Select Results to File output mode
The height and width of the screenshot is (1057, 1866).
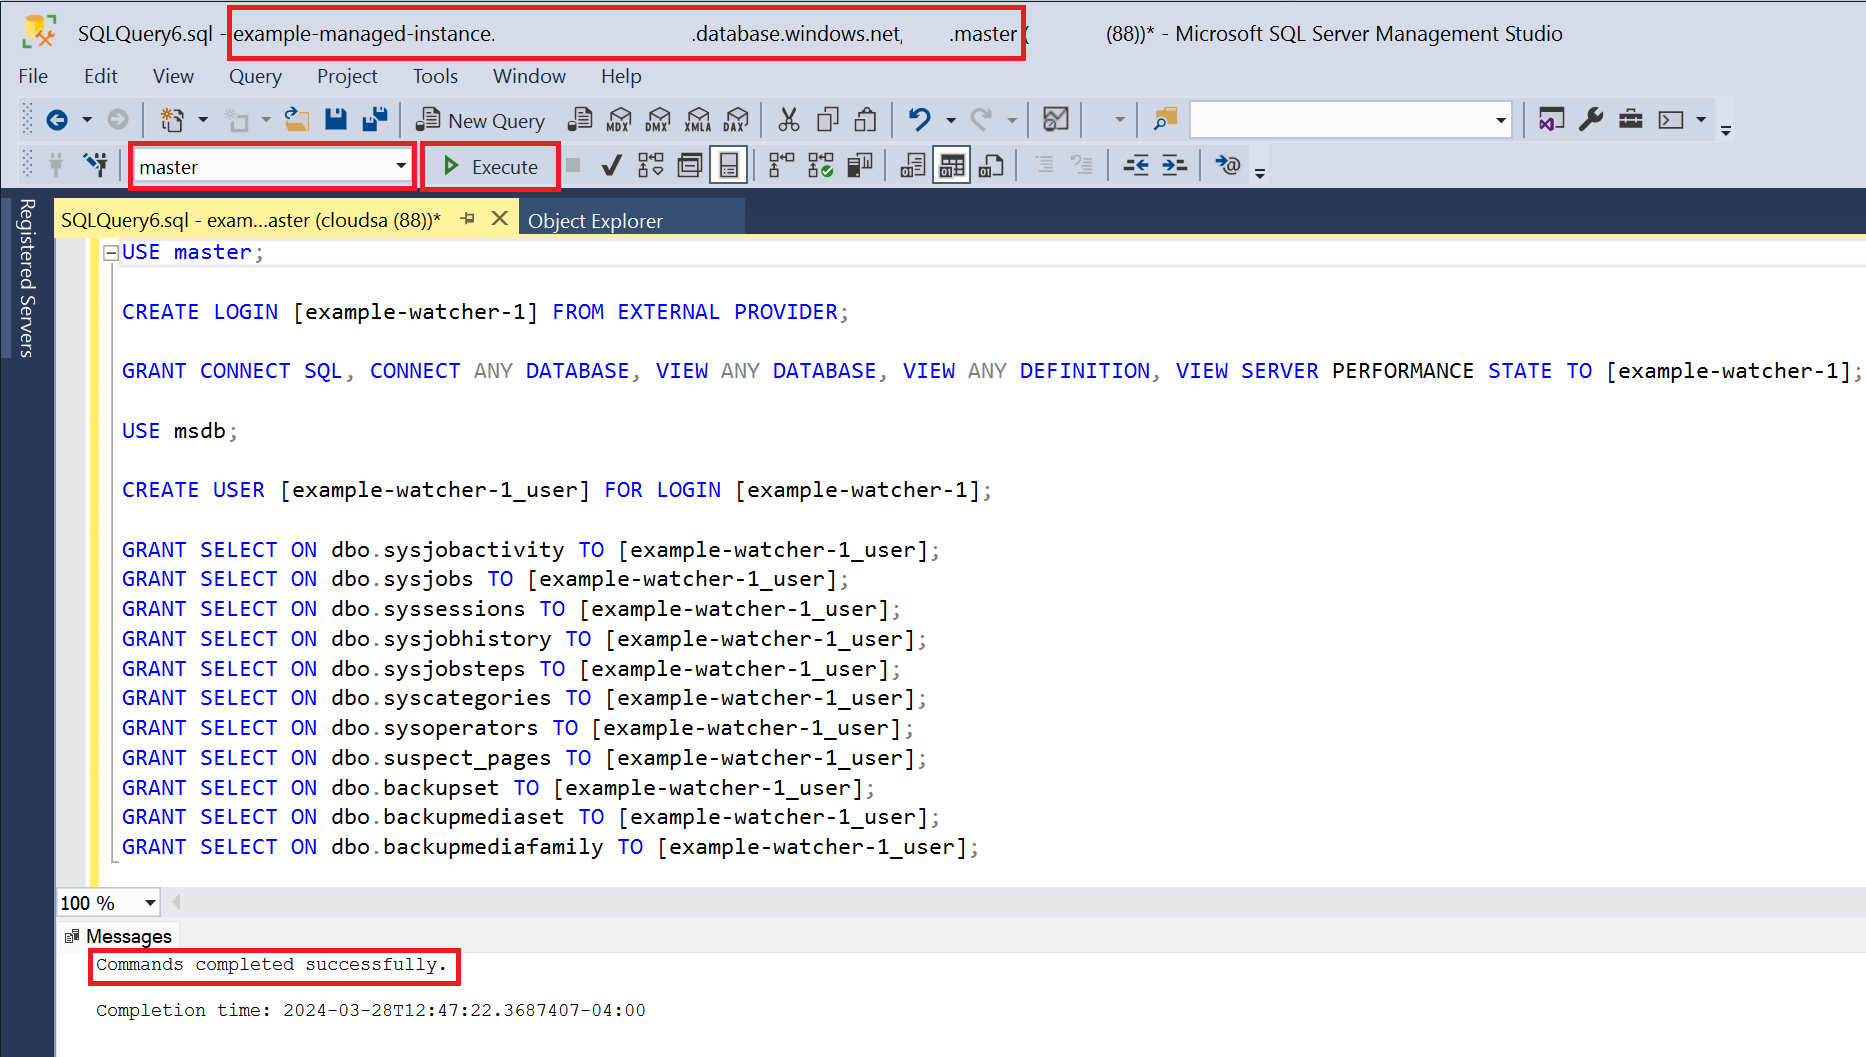pos(991,165)
